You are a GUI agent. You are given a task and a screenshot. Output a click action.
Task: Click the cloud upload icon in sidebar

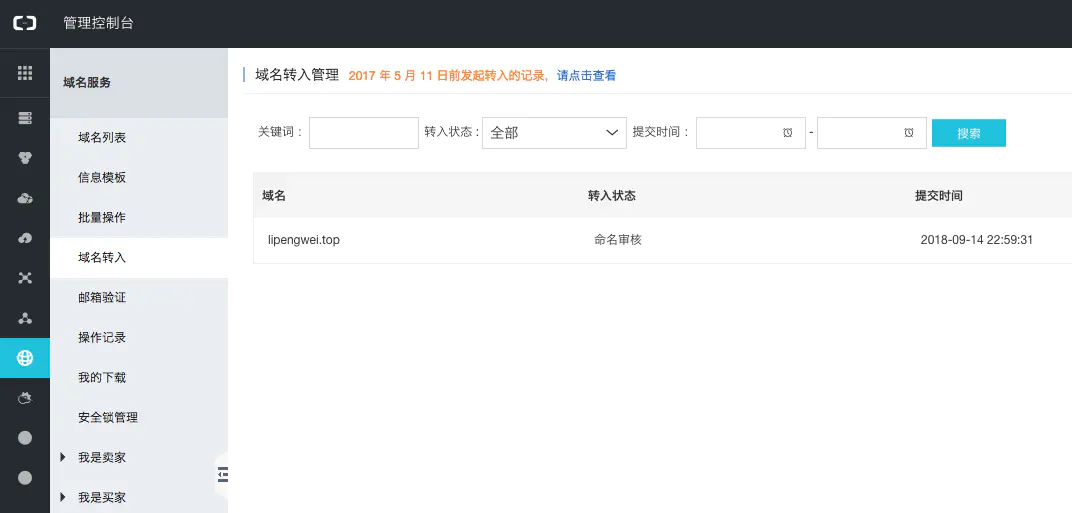coord(25,238)
